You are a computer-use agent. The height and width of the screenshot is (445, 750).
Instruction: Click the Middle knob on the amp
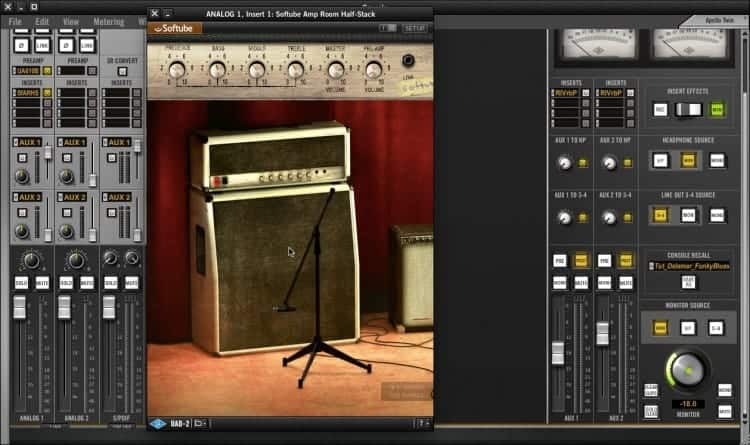coord(256,70)
